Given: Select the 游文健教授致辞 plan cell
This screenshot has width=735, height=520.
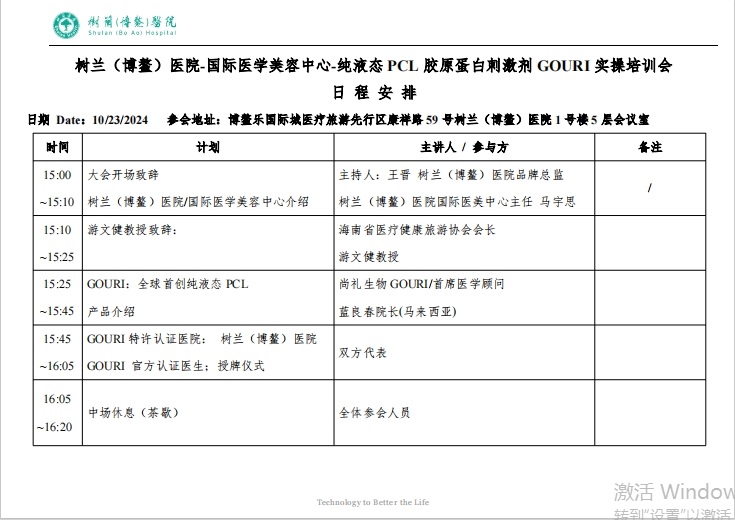Looking at the screenshot, I should (133, 230).
